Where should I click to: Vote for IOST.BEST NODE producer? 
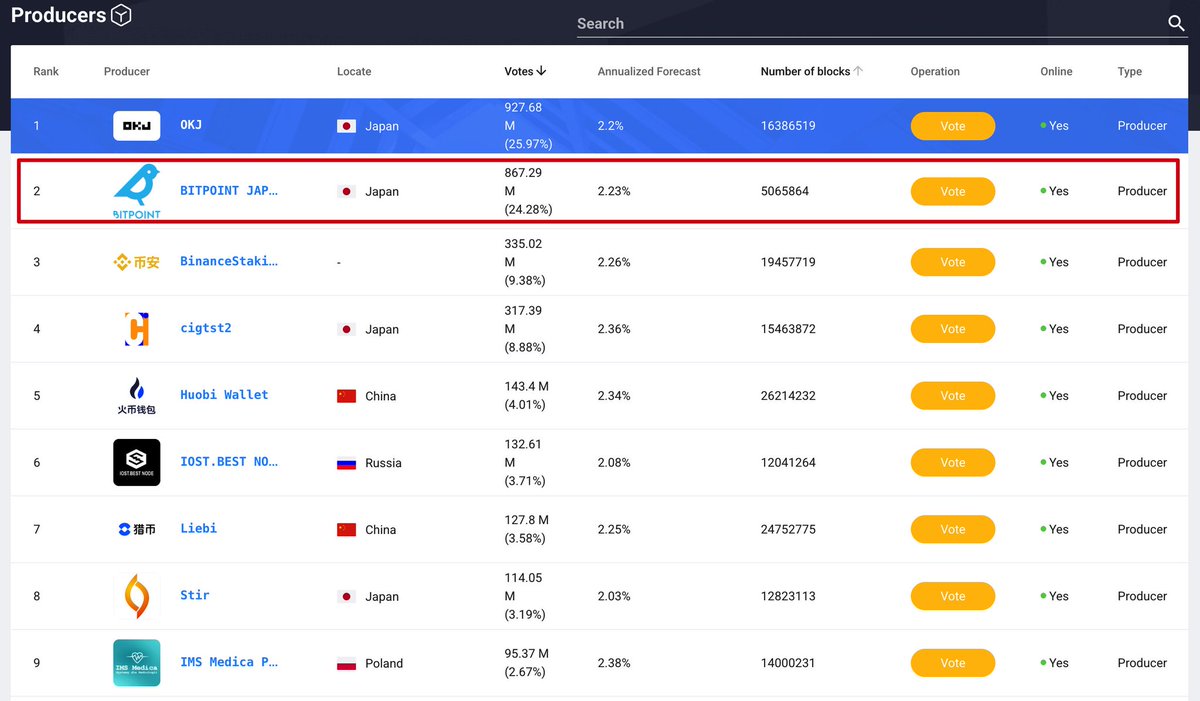tap(952, 463)
